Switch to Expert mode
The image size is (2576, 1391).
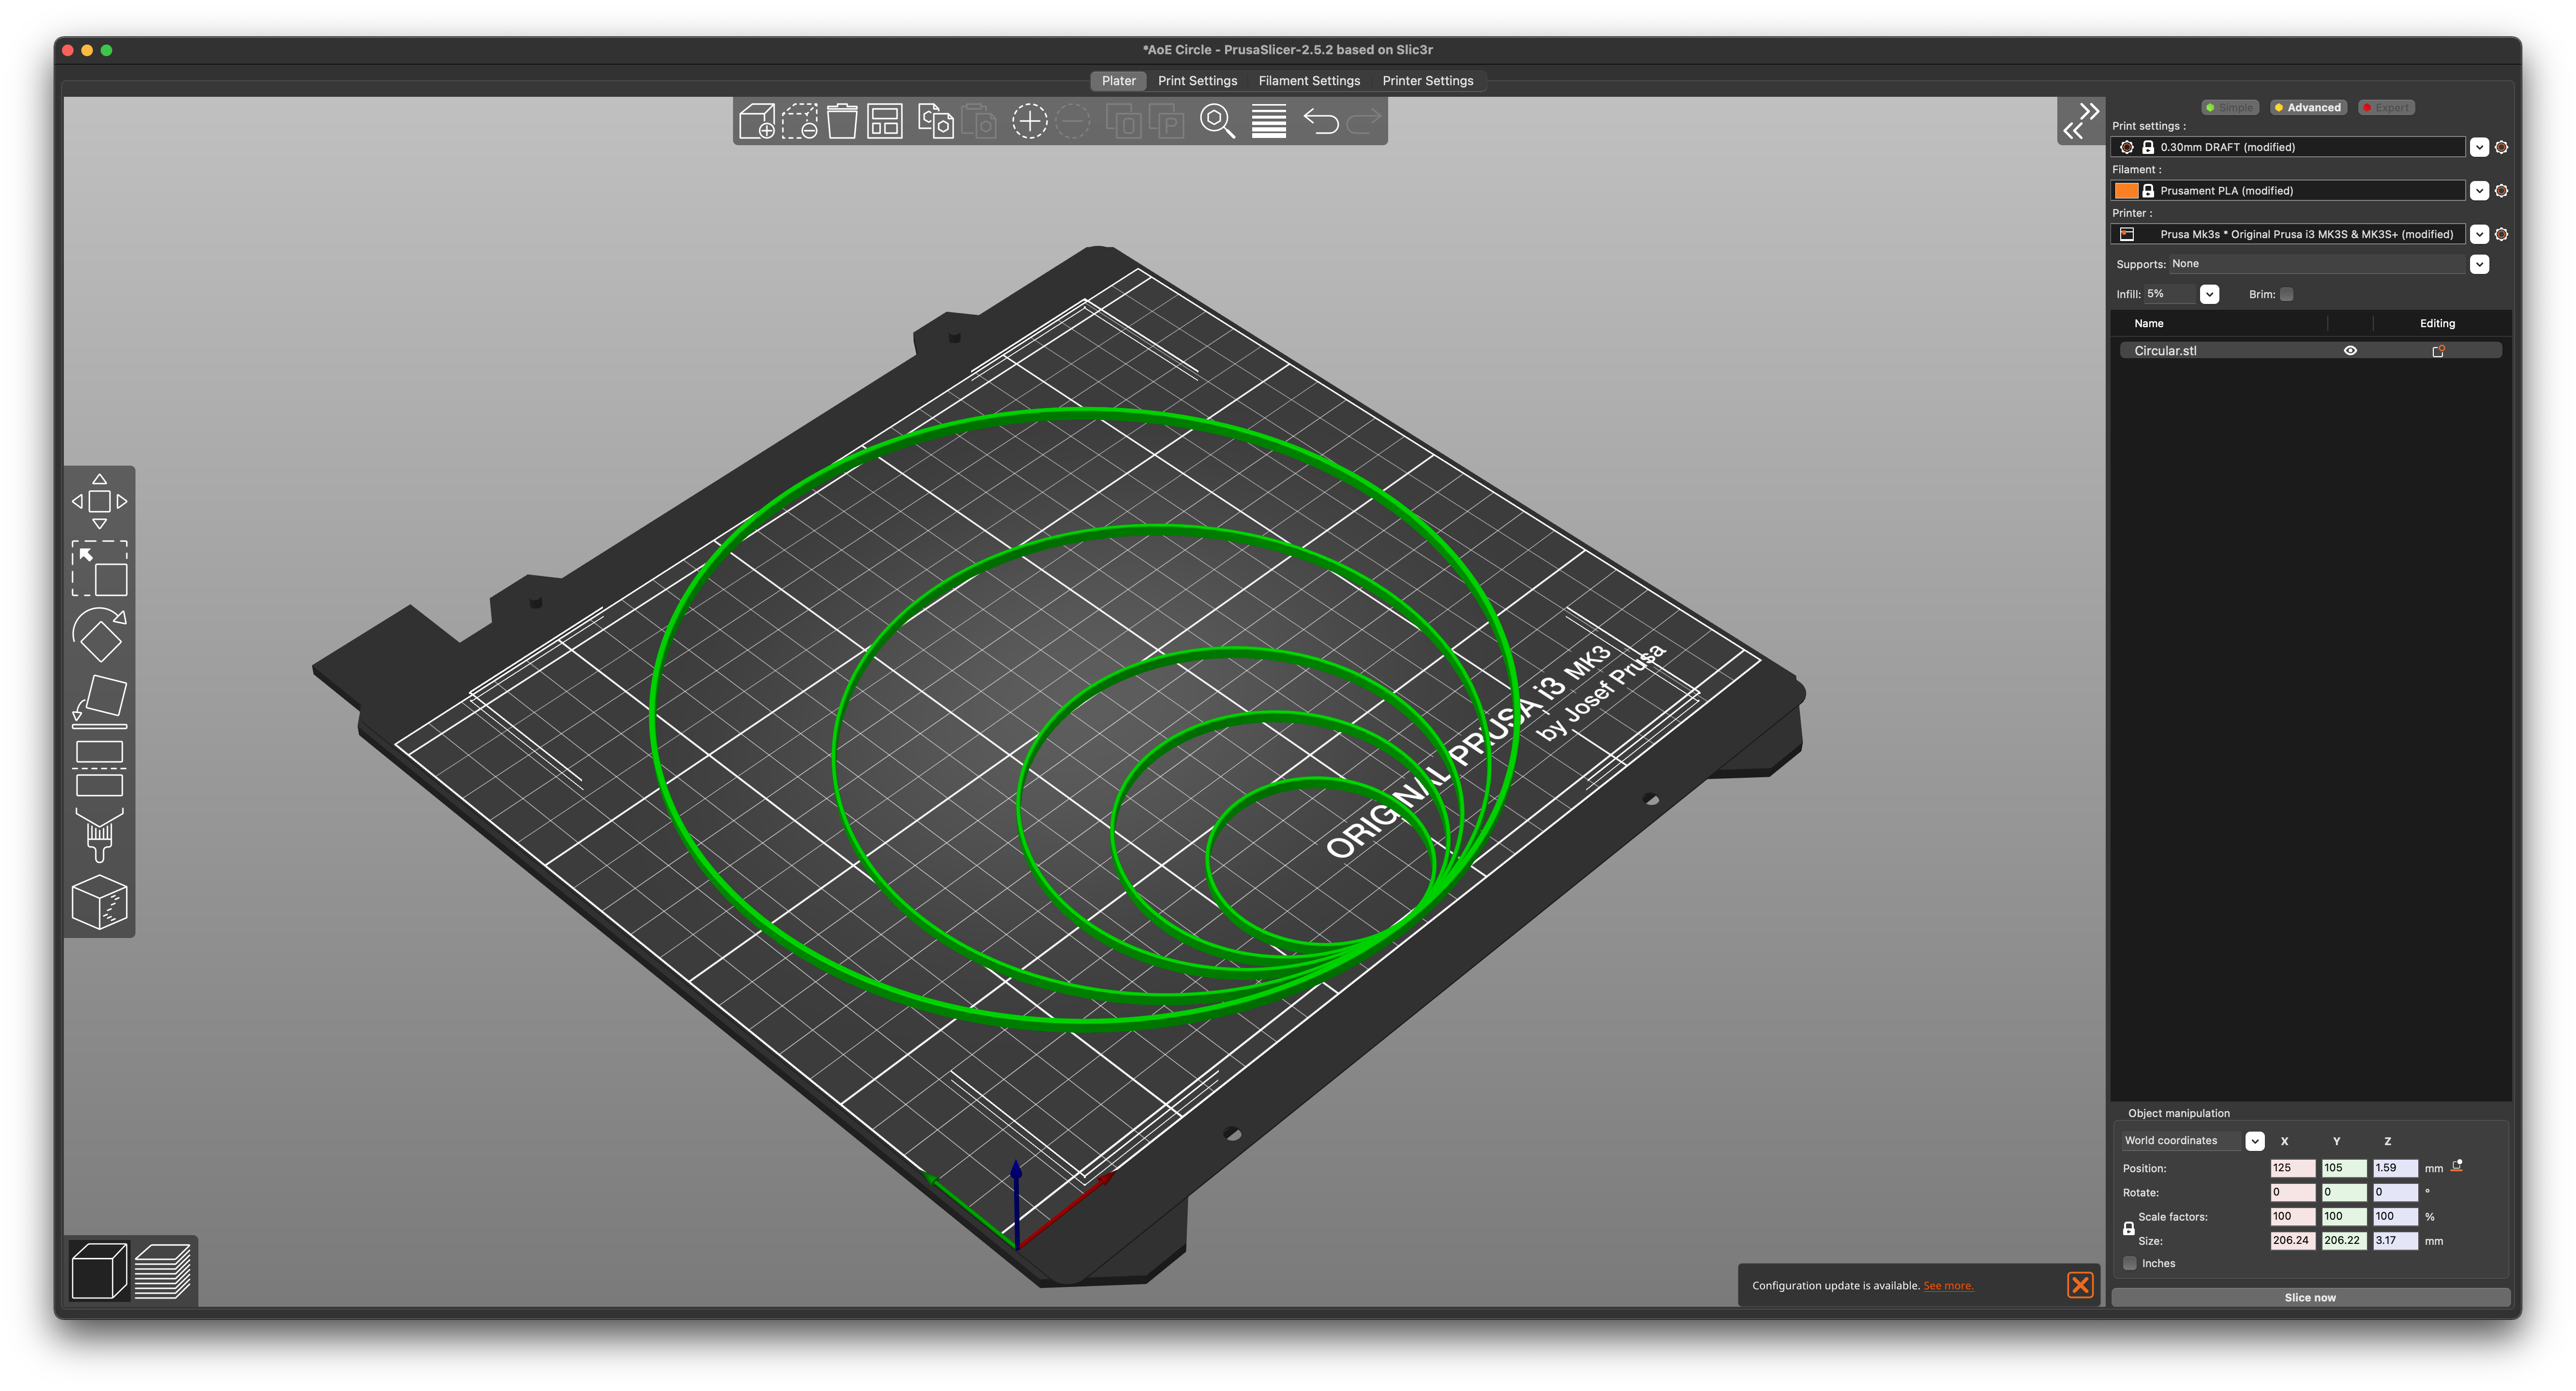pyautogui.click(x=2386, y=107)
